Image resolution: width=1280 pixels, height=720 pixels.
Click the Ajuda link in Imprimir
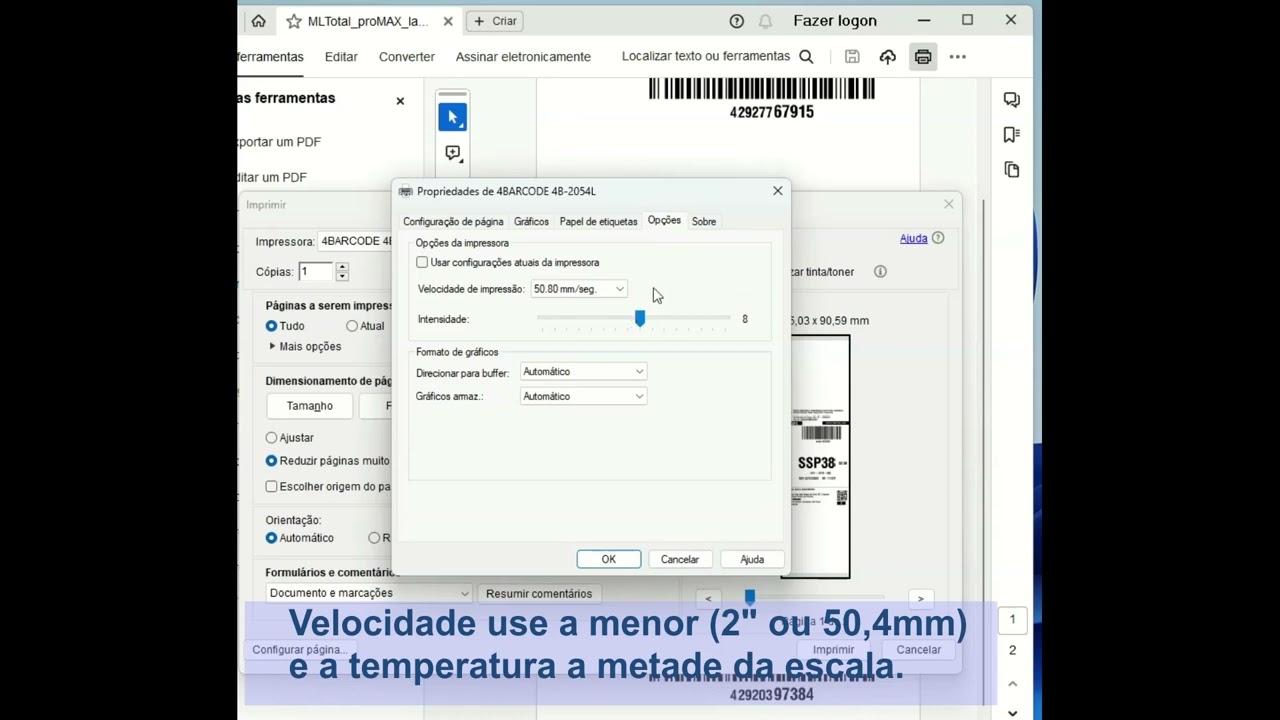tap(913, 238)
